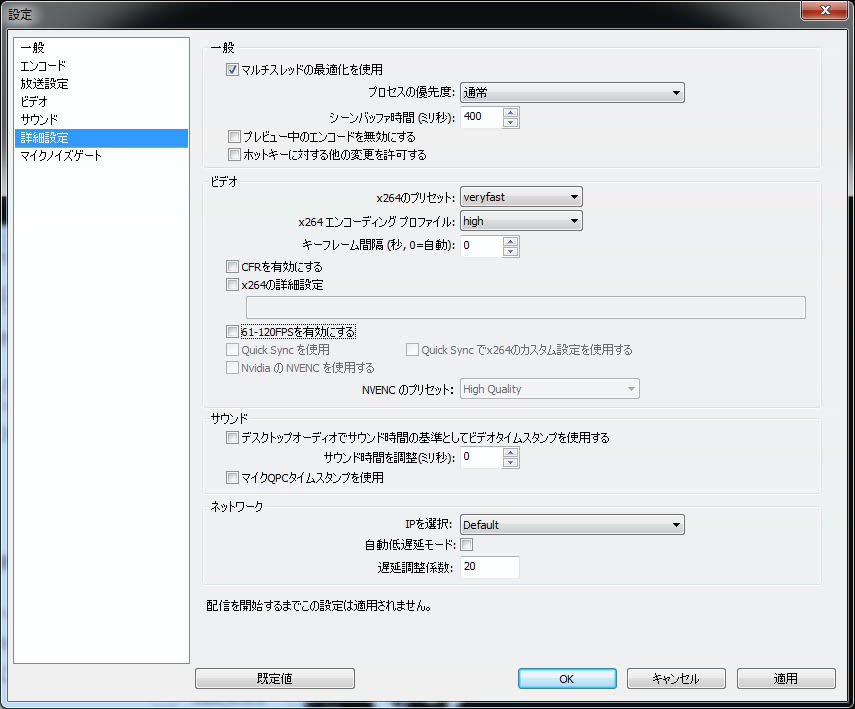Viewport: 855px width, 709px height.
Task: Increase サウンド時間を調整 with up arrow
Action: (x=510, y=453)
